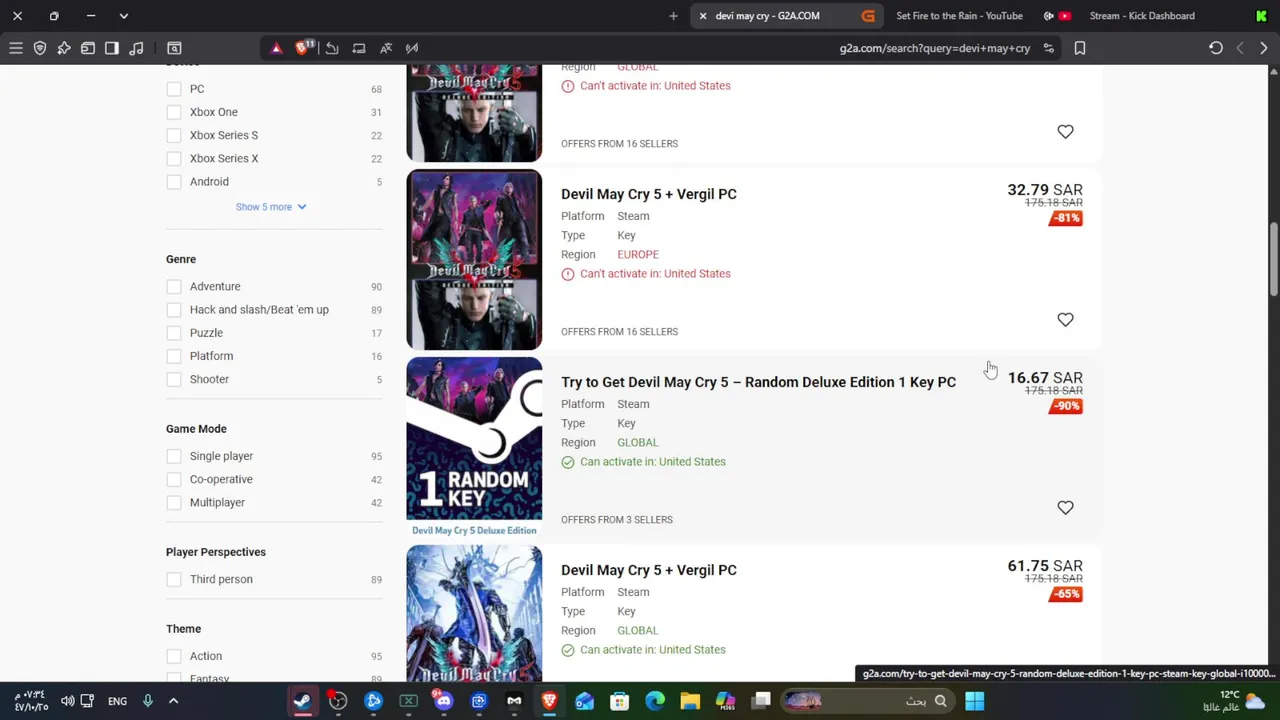Open Leo AI sparkle icon in toolbar
The width and height of the screenshot is (1280, 720).
click(x=64, y=48)
